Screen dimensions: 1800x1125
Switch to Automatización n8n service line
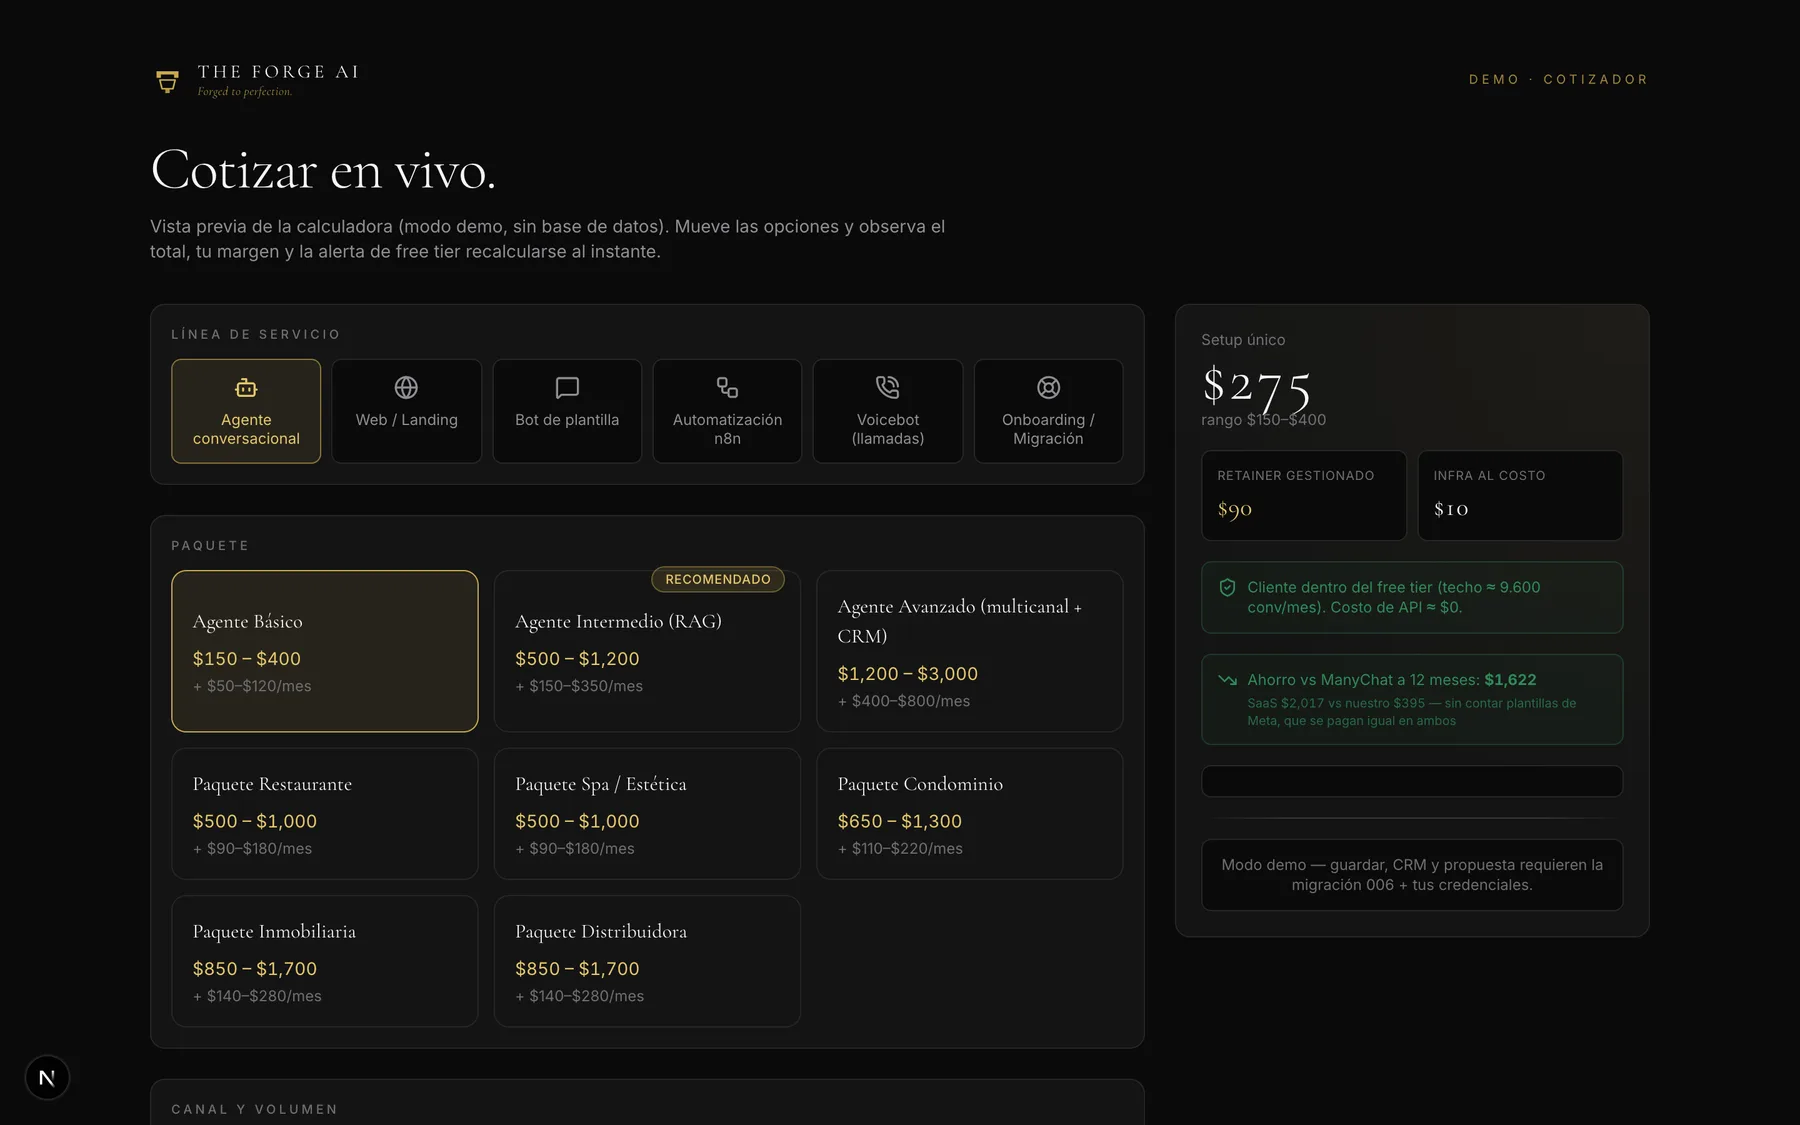[727, 411]
